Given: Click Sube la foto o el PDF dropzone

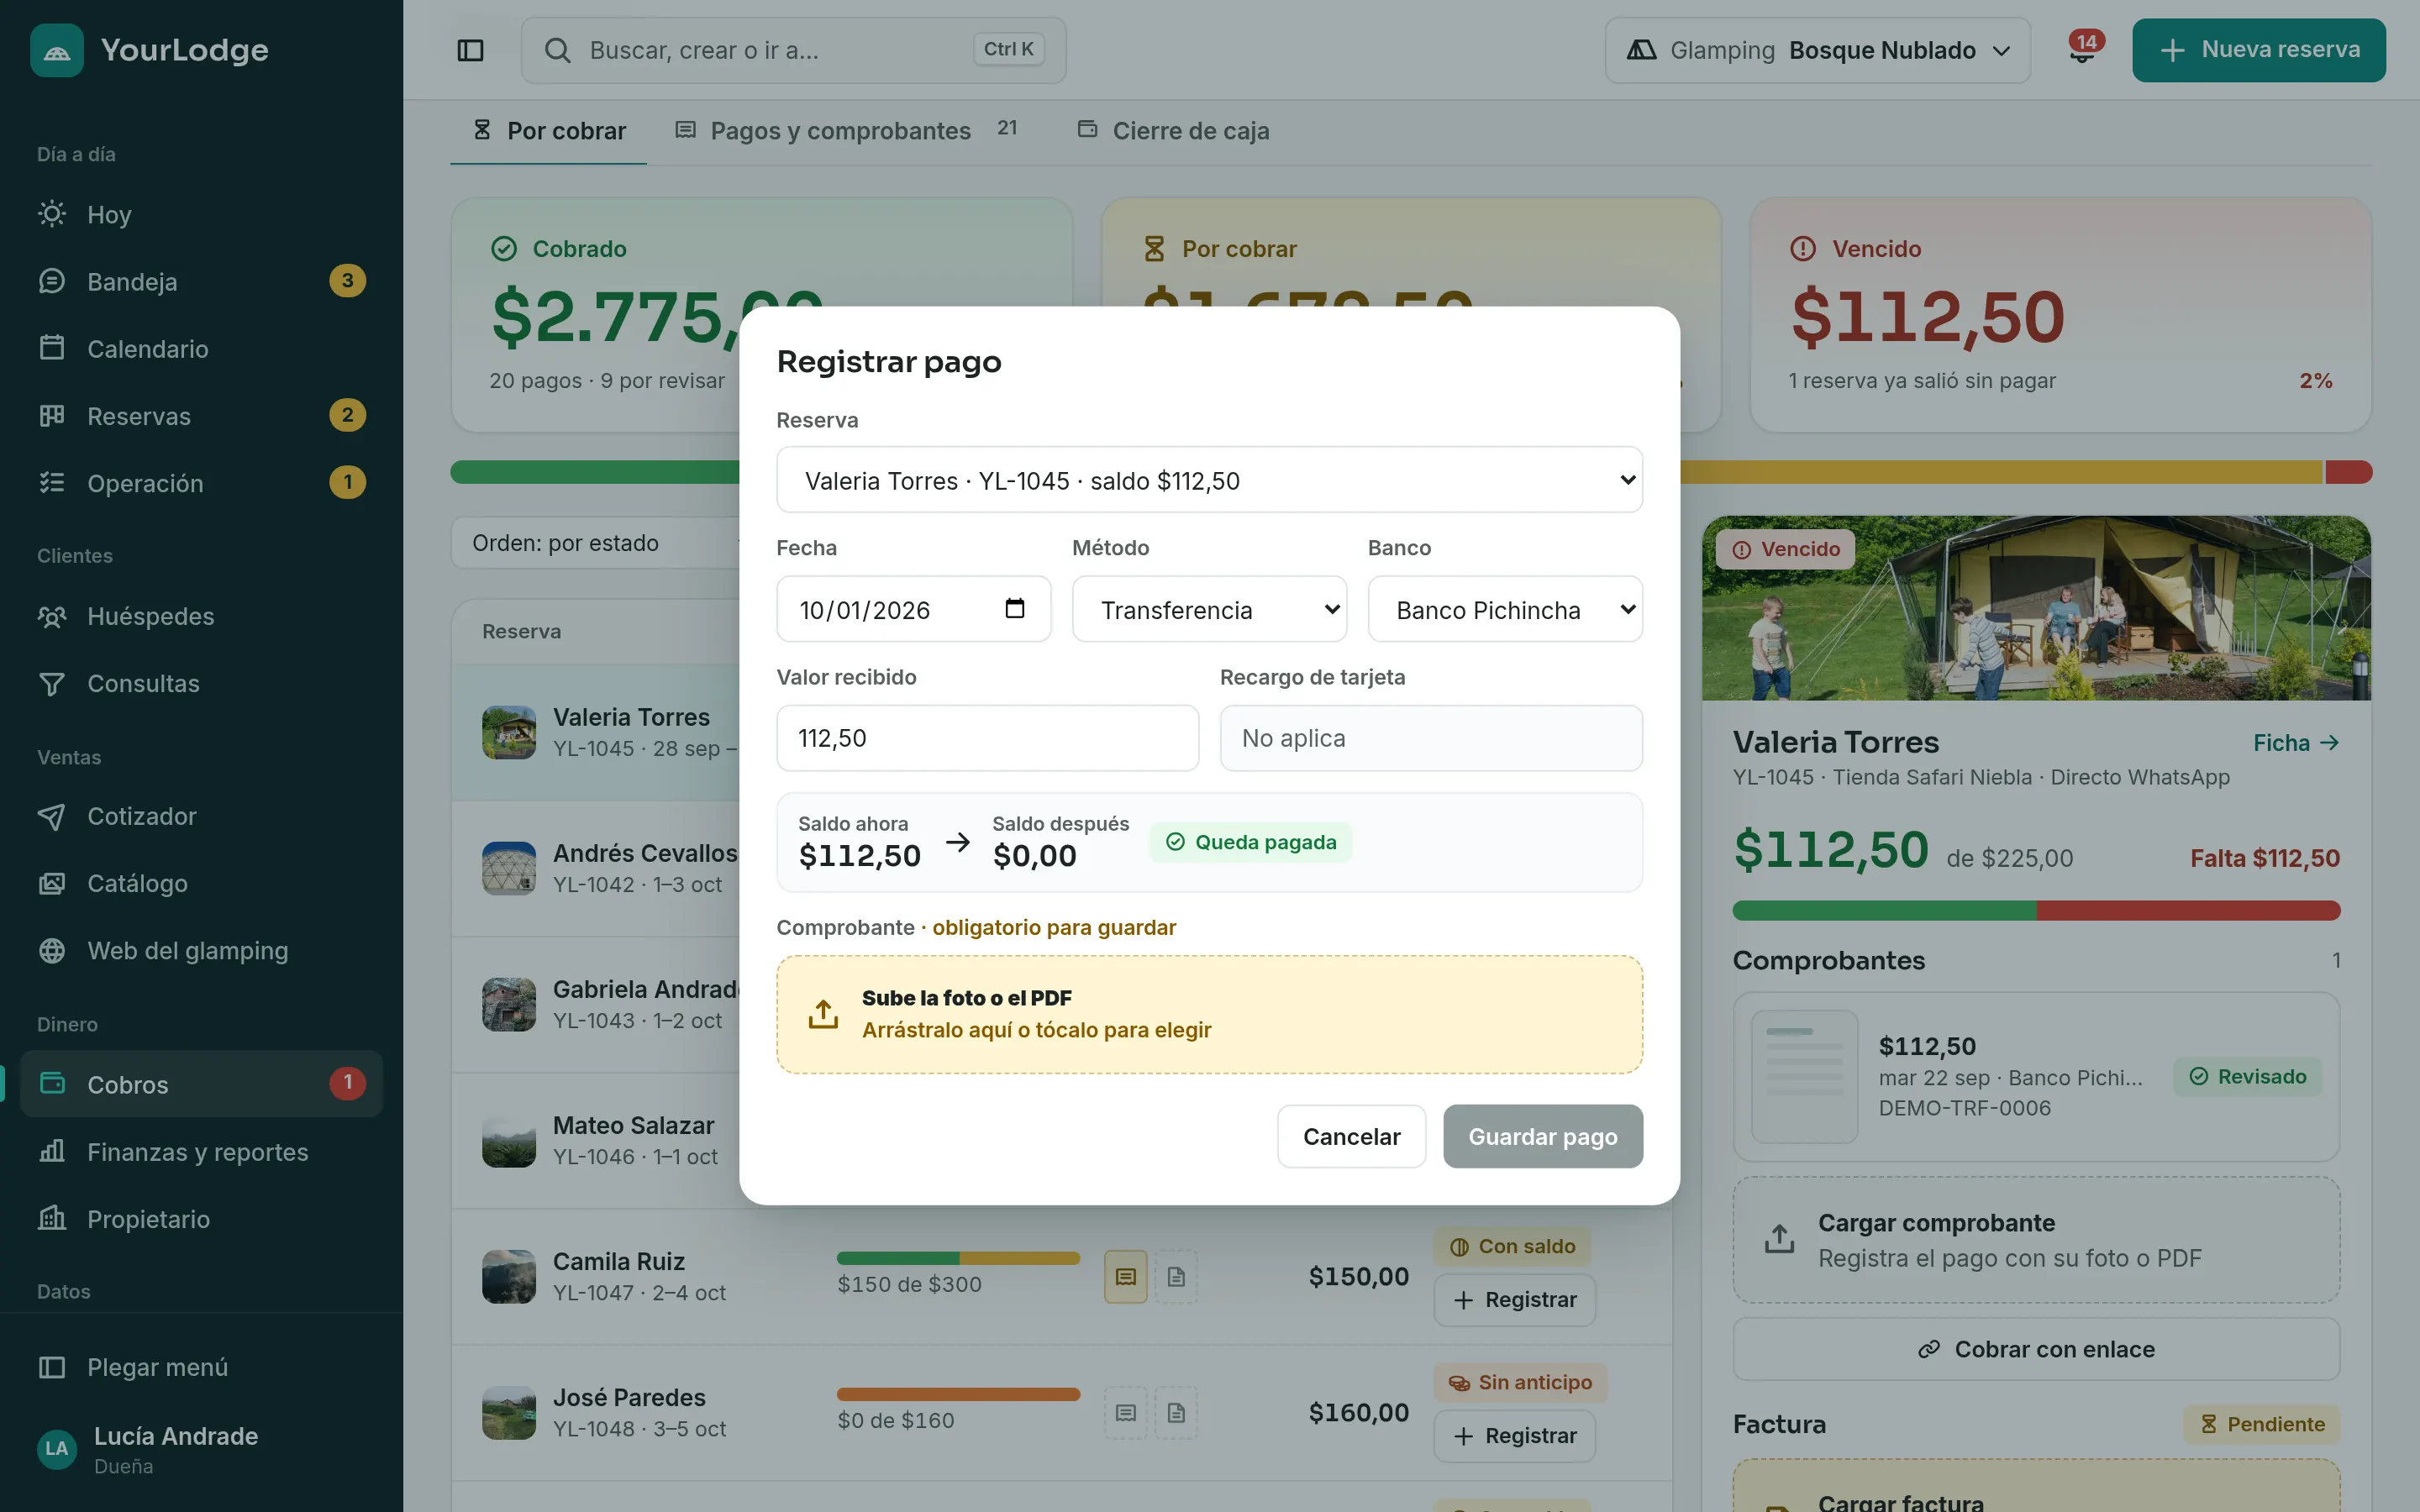Looking at the screenshot, I should pos(1209,1014).
